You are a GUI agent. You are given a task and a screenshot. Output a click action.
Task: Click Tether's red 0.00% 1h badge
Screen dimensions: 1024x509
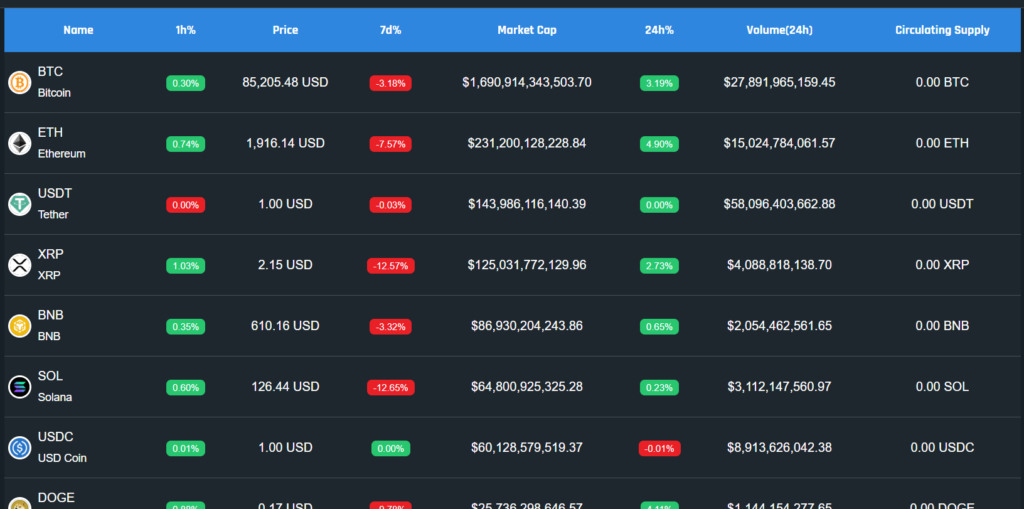(x=185, y=205)
